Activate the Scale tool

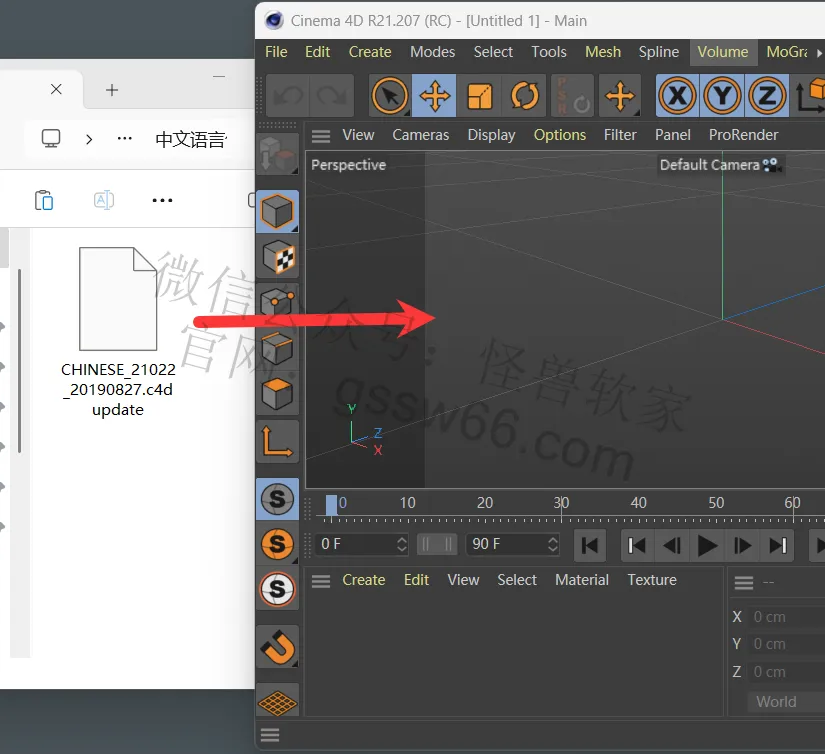(x=479, y=96)
